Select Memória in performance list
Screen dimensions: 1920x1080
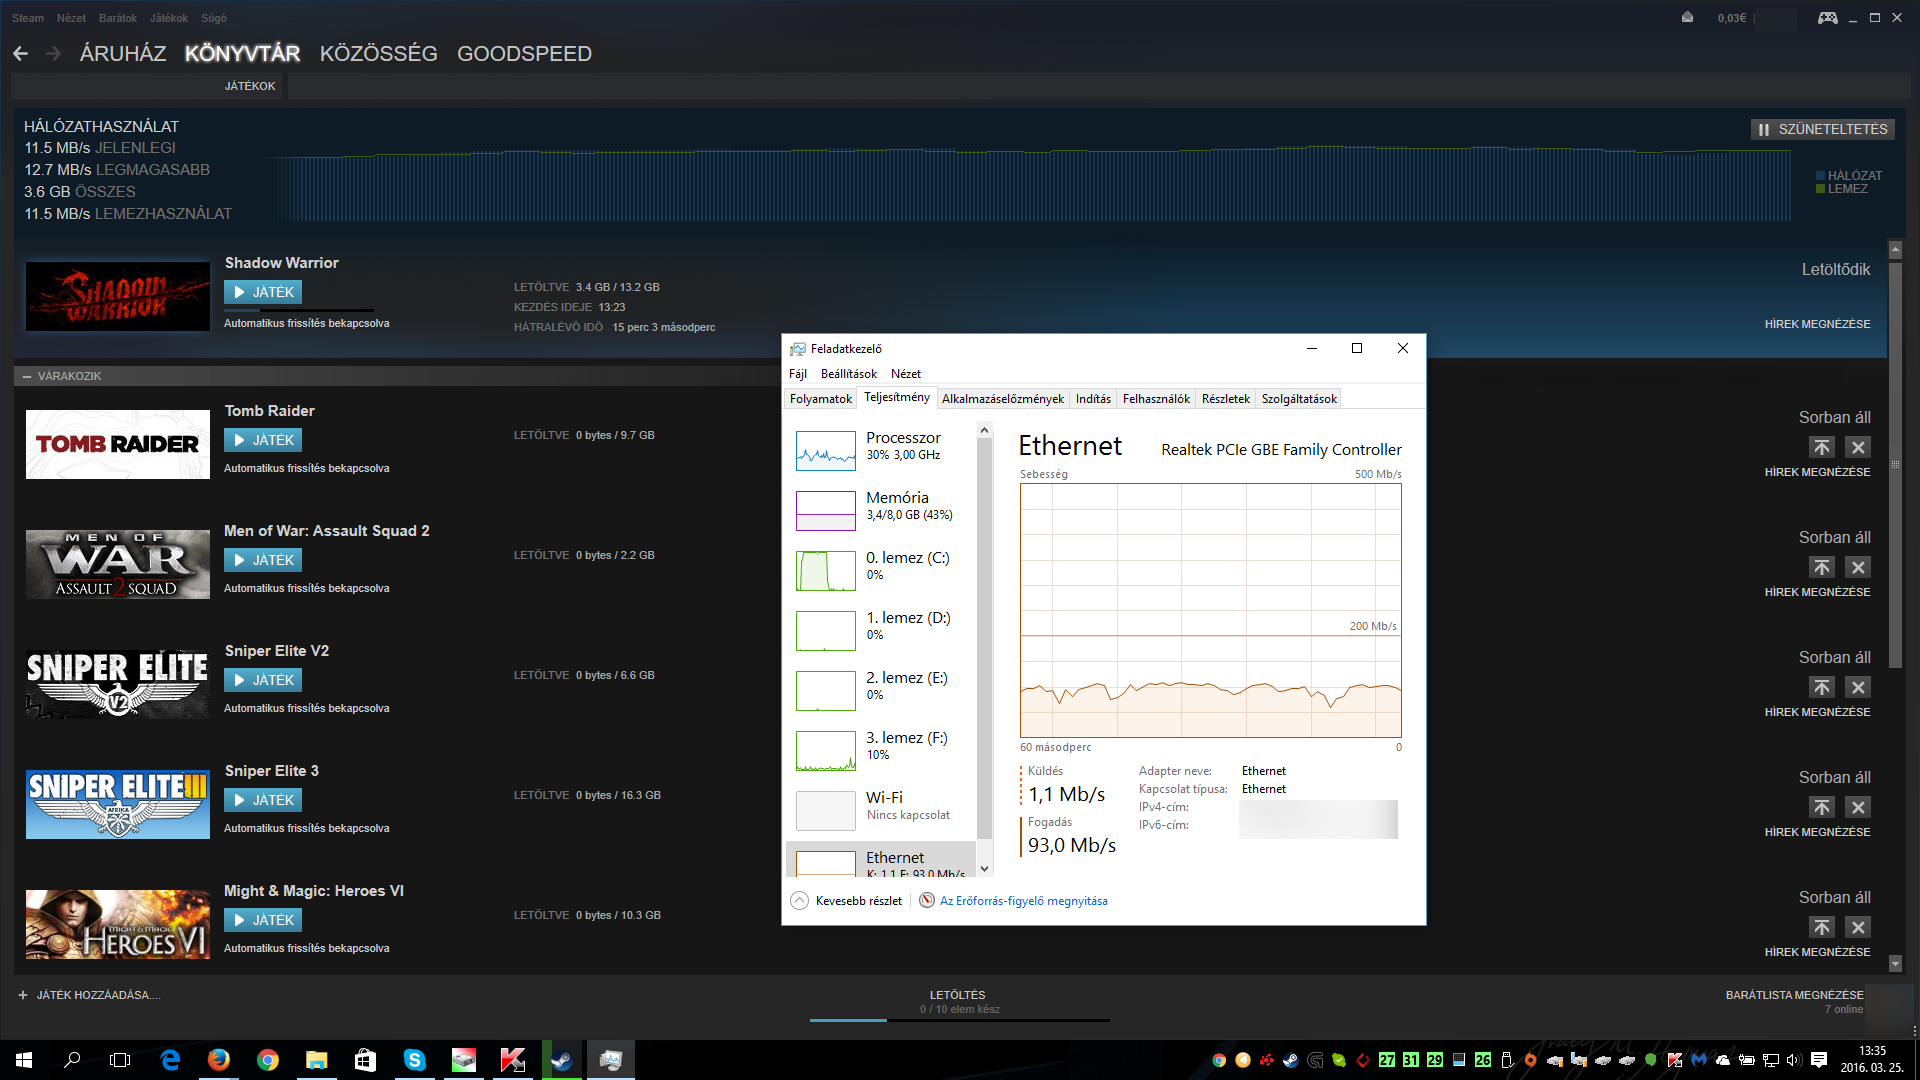880,510
